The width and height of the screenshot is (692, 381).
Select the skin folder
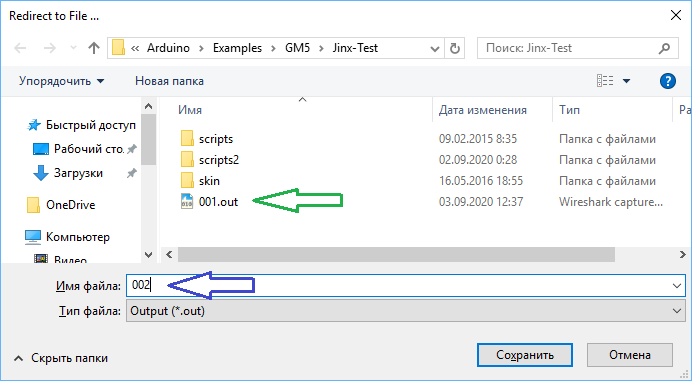[x=200, y=181]
